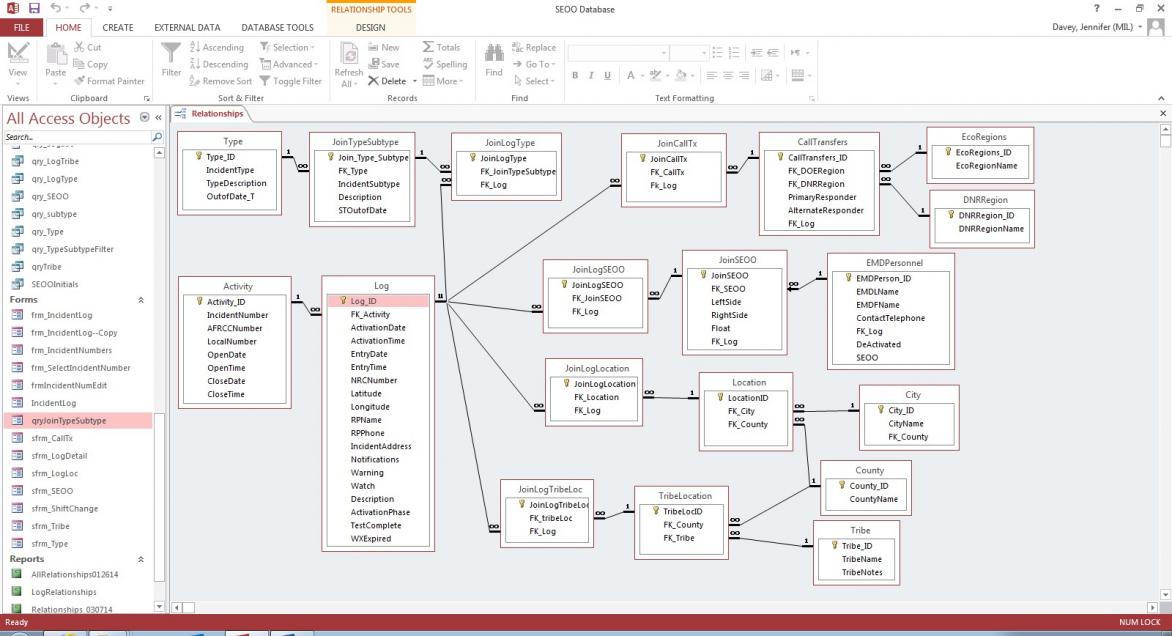The width and height of the screenshot is (1172, 636).
Task: Collapse the Forms group
Action: [141, 300]
